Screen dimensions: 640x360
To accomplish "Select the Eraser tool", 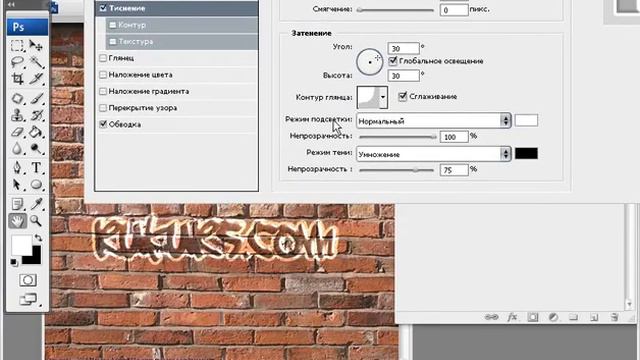I will (17, 132).
